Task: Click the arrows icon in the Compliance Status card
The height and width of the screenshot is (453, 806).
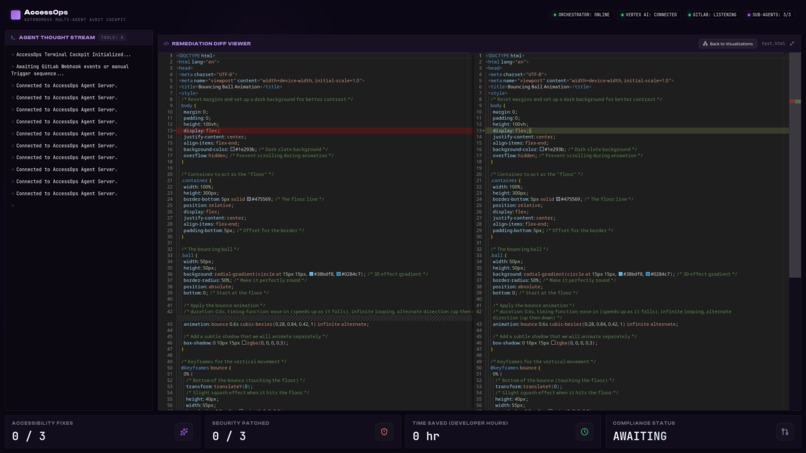Action: click(785, 432)
